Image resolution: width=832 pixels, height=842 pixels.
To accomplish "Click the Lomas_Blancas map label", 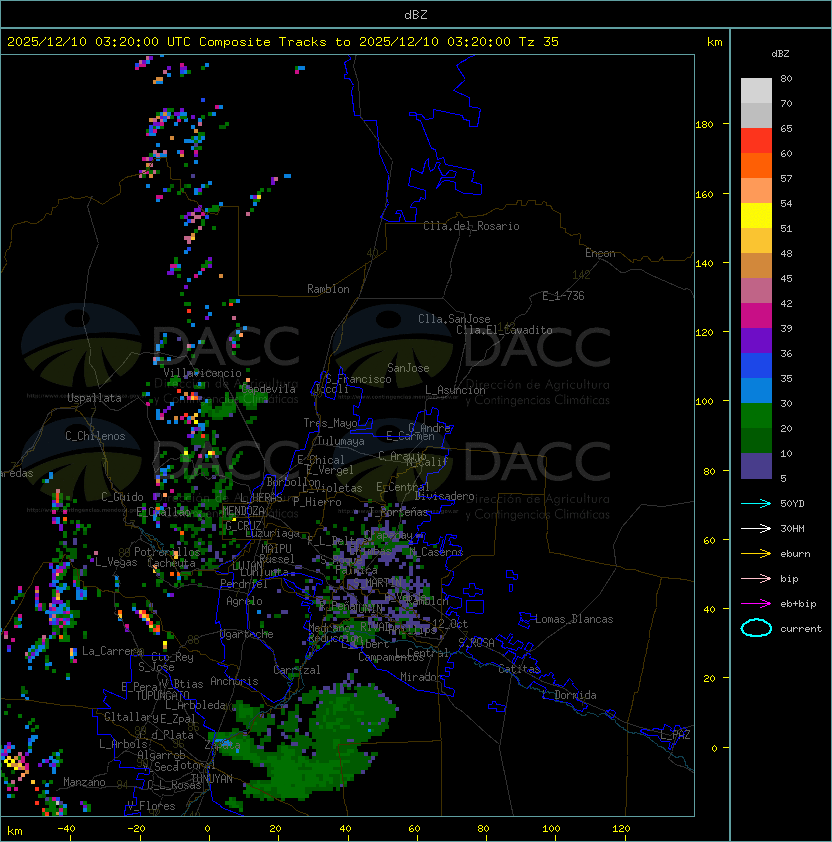I will click(x=574, y=619).
